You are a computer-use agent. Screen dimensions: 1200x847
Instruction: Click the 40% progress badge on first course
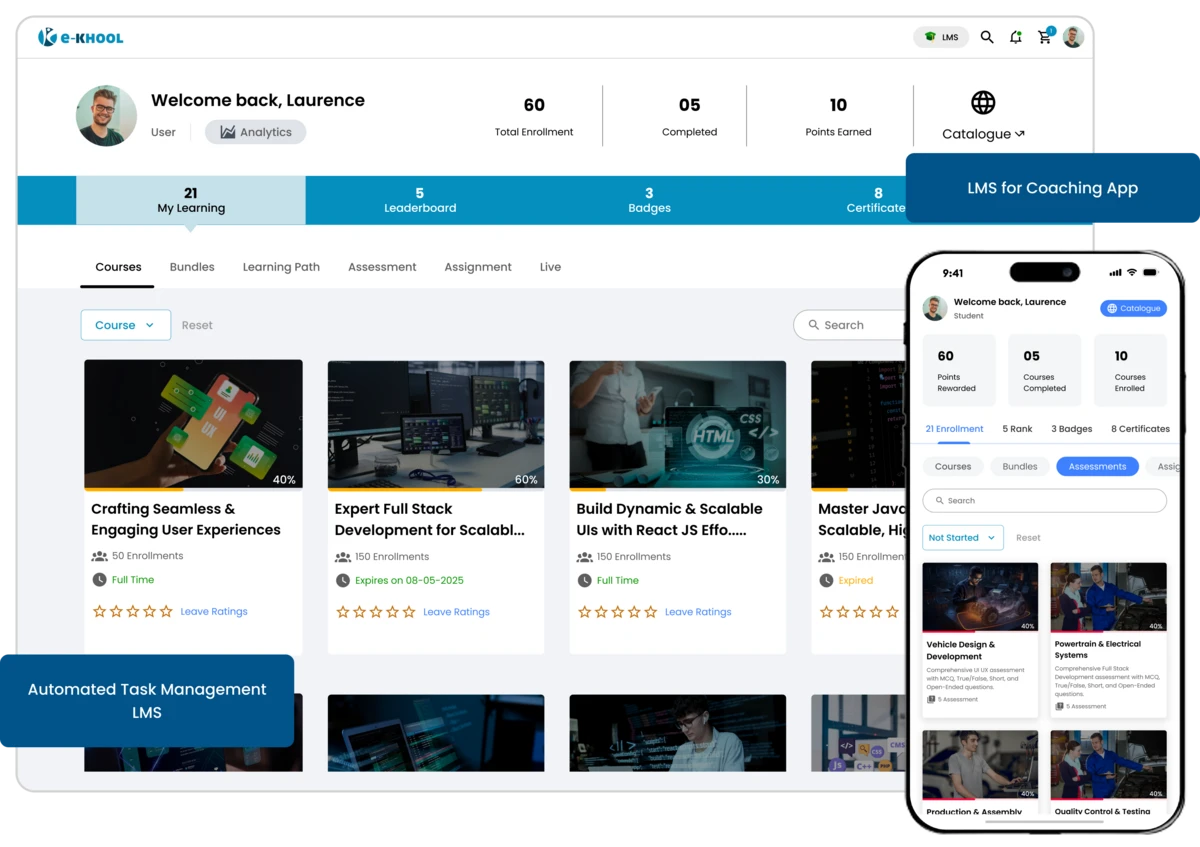[x=284, y=481]
